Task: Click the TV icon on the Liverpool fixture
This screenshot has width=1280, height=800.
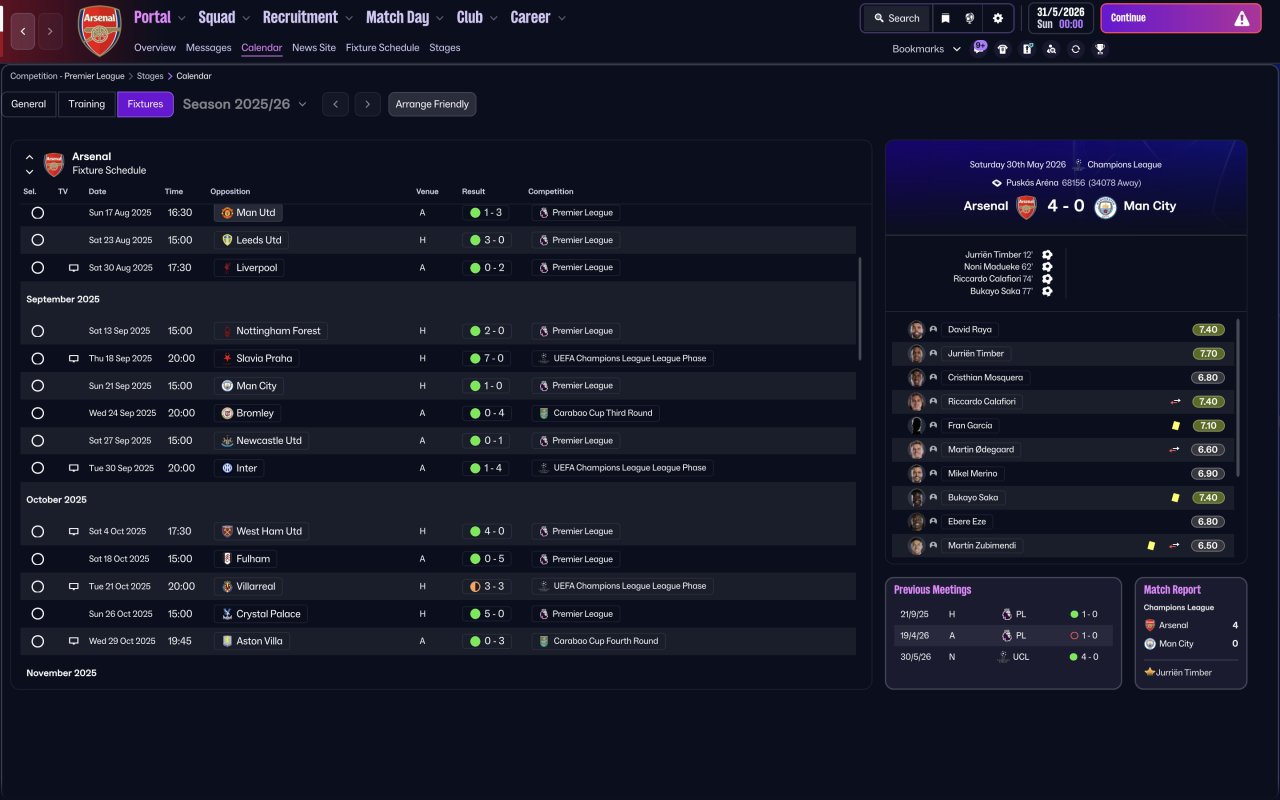Action: point(73,268)
